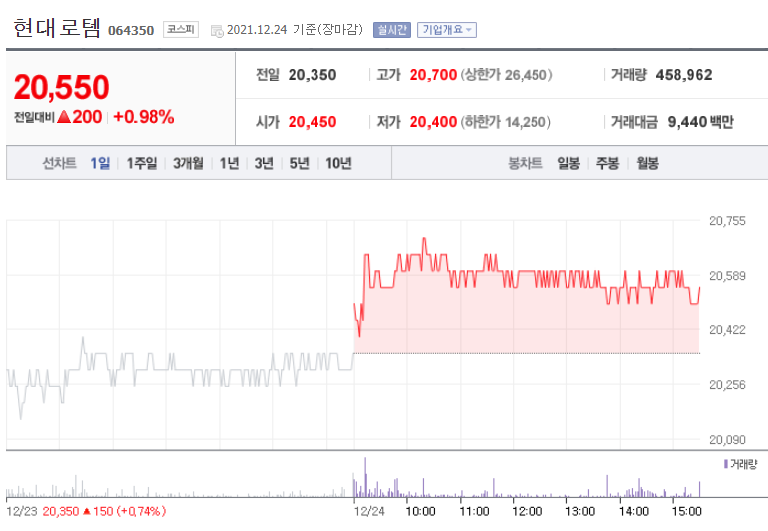Click the red up-triangle beside 200
Screen dimensions: 768x531
coord(64,117)
